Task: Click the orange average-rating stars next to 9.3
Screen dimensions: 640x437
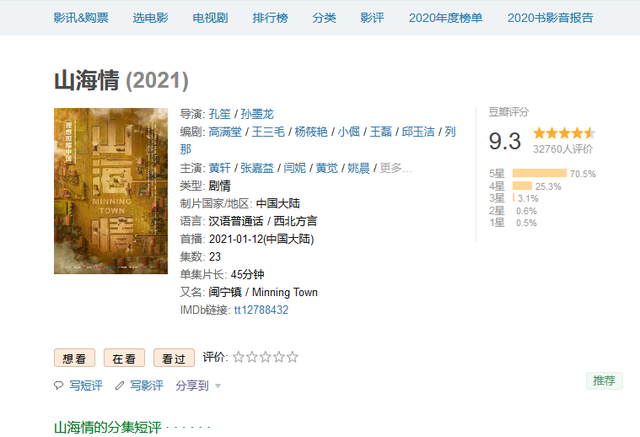Action: (564, 133)
